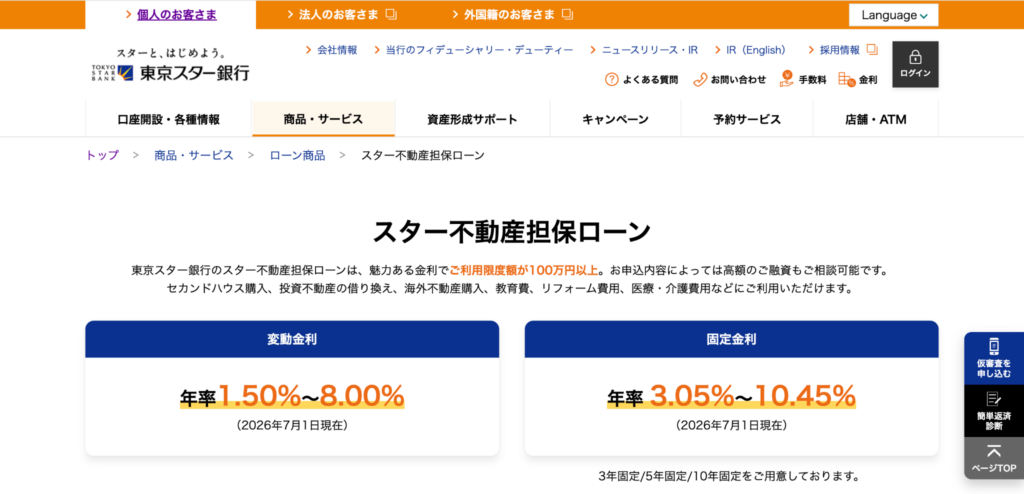Expand the 口座開設・各種情報 menu
This screenshot has width=1024, height=494.
click(x=168, y=119)
